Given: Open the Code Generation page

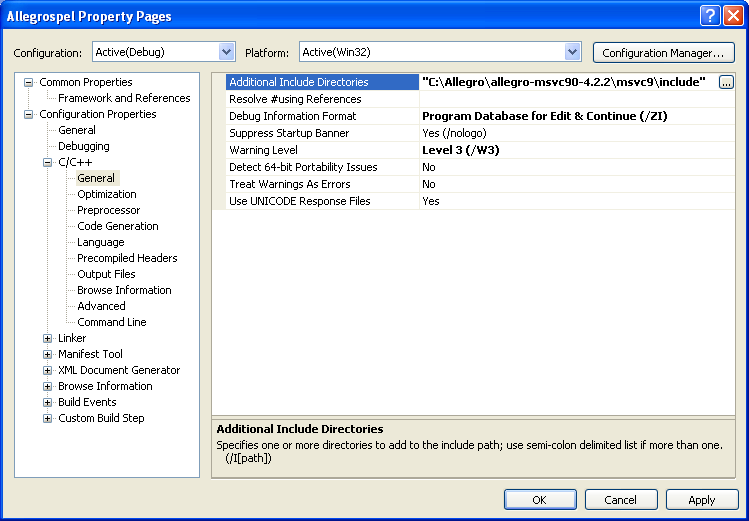Looking at the screenshot, I should pyautogui.click(x=118, y=226).
